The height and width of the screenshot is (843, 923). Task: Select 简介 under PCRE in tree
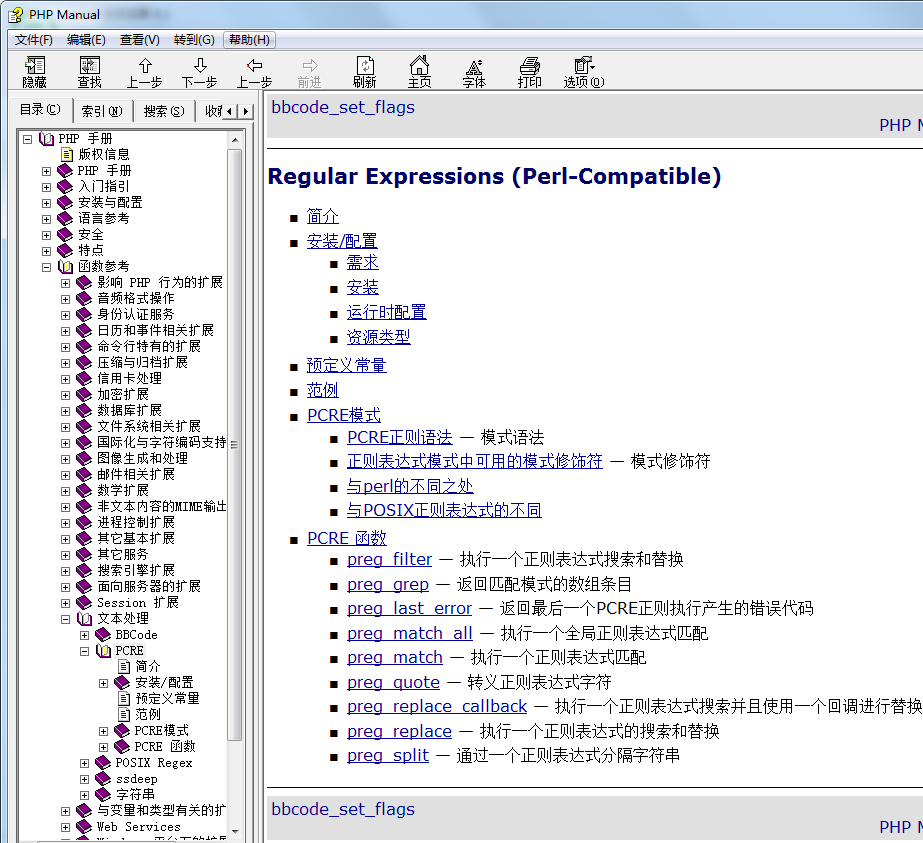pyautogui.click(x=148, y=666)
